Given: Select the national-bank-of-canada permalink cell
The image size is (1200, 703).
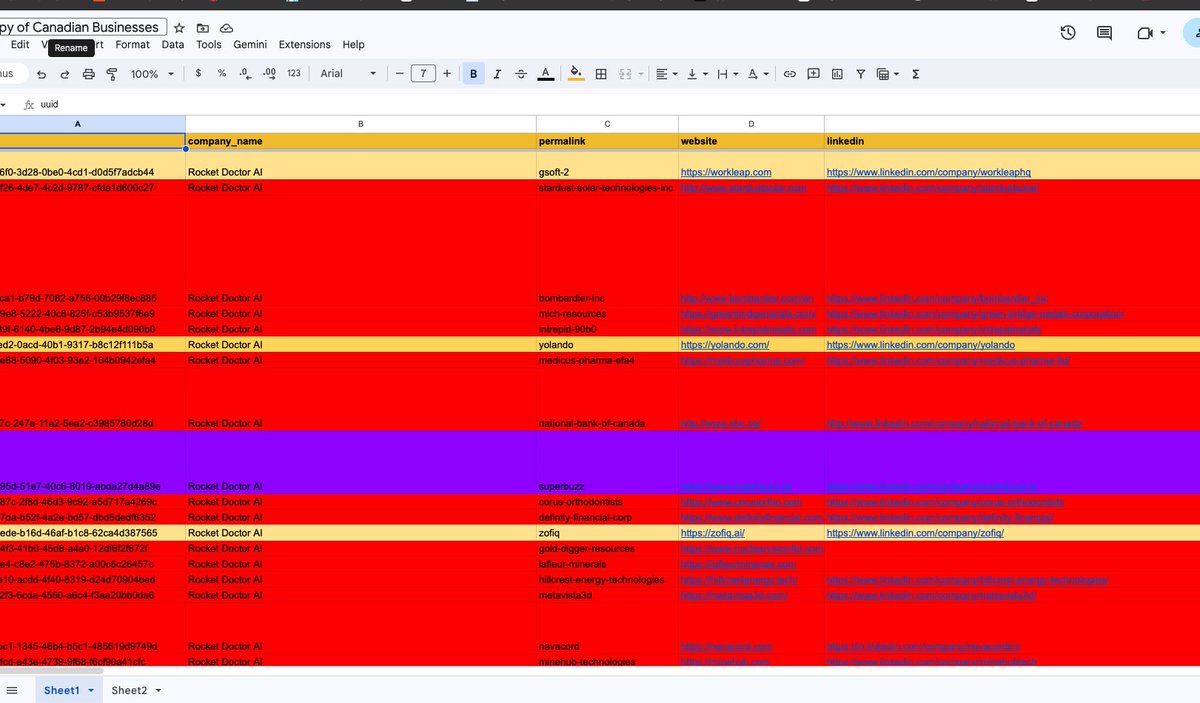Looking at the screenshot, I should point(607,399).
